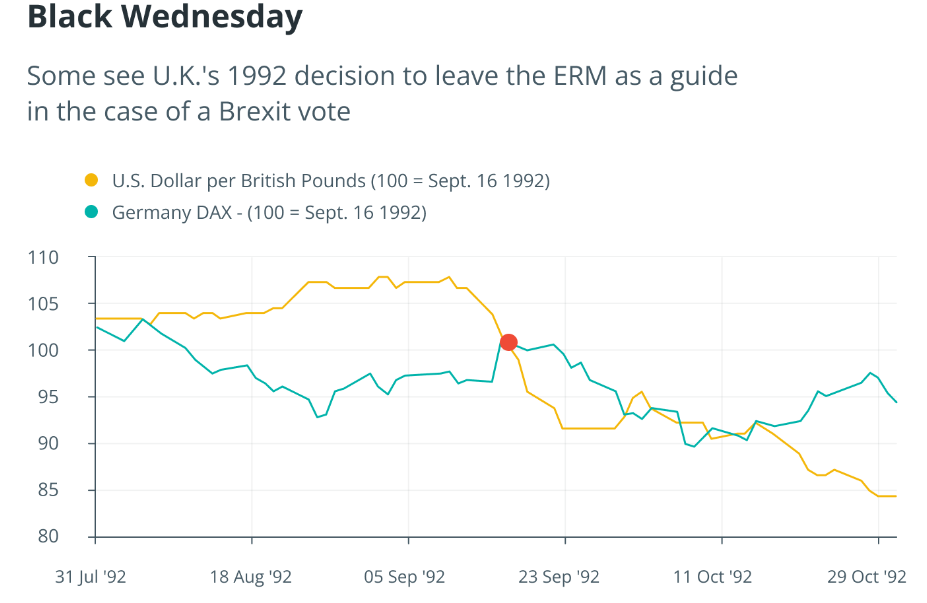
Task: Click the 23 Sep '92 date label
Action: click(560, 577)
